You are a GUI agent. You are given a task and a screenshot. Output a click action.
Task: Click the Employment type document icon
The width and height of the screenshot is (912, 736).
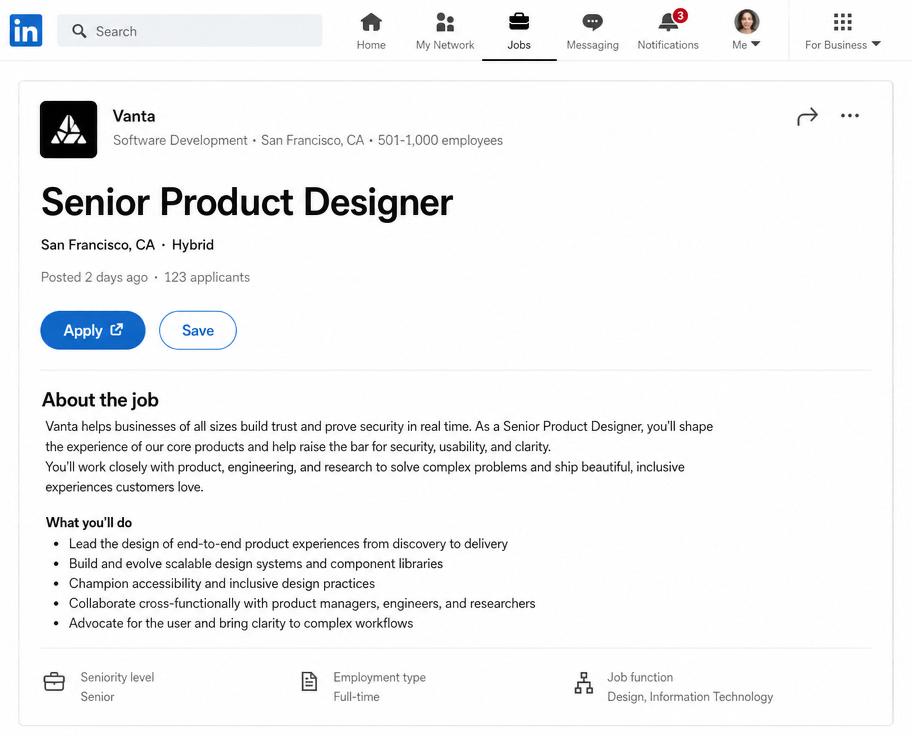[309, 681]
